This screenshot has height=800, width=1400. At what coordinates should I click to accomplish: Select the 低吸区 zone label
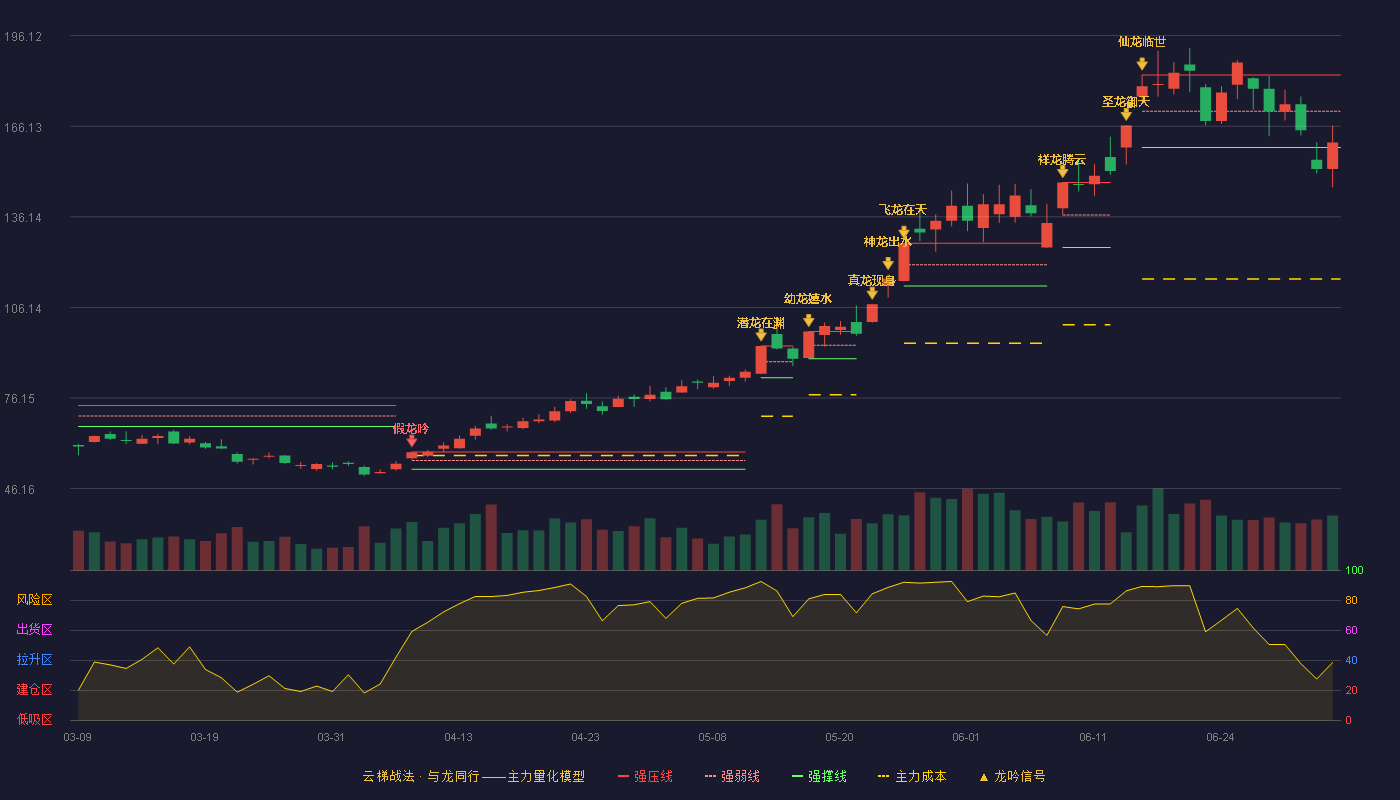pyautogui.click(x=35, y=719)
